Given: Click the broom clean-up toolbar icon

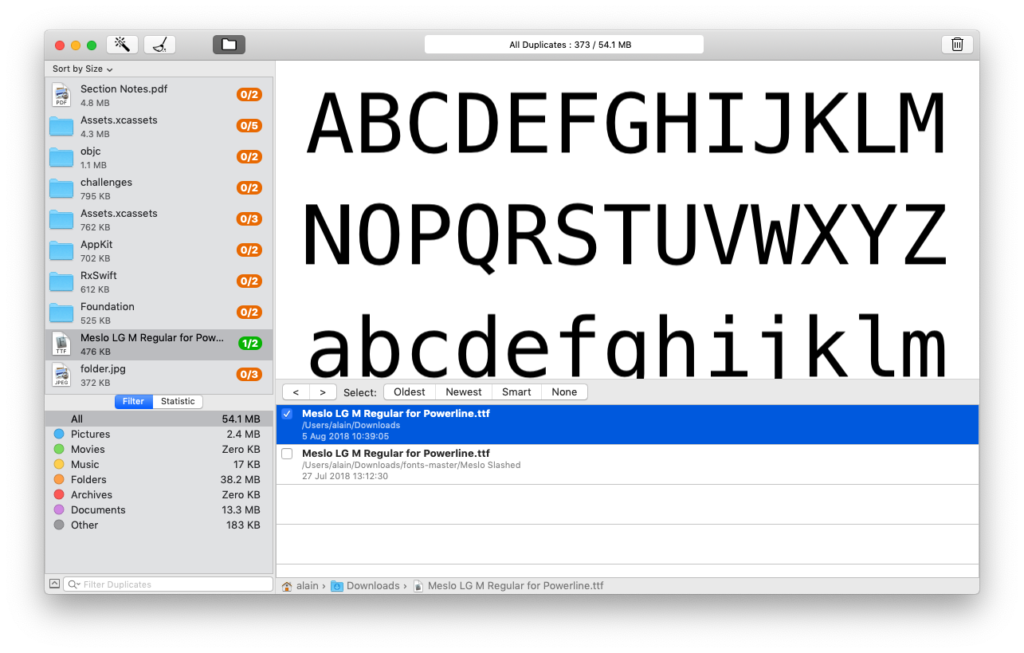Looking at the screenshot, I should coord(159,44).
